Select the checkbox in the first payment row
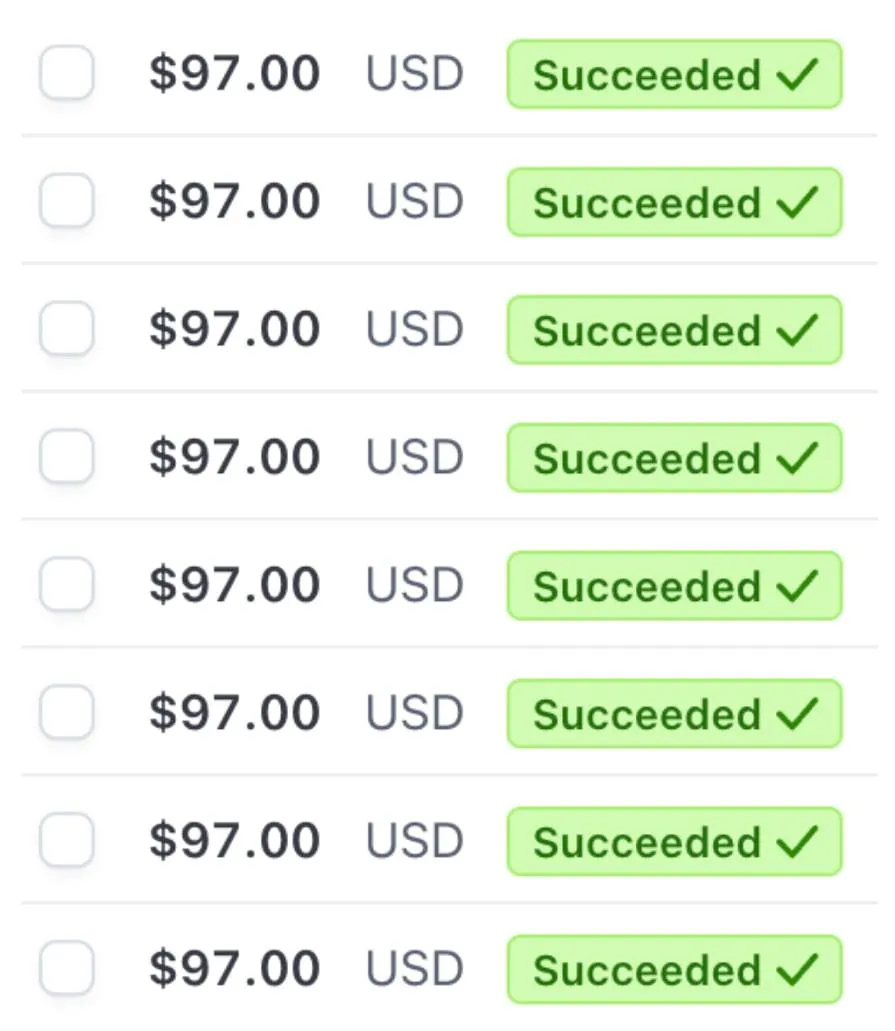 pos(67,73)
